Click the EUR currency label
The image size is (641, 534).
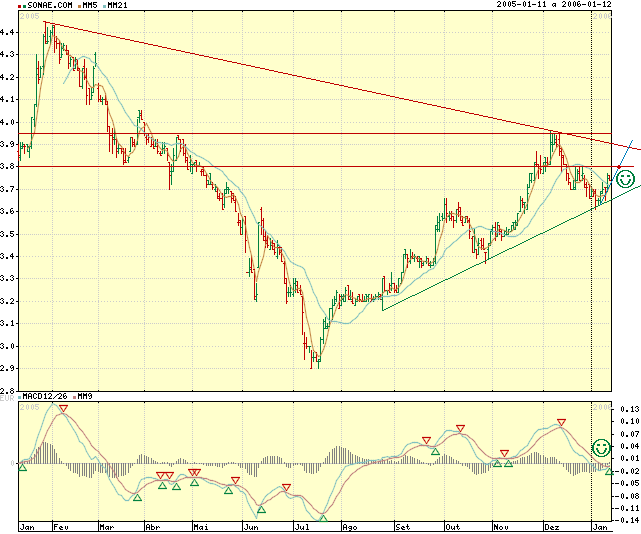(7, 398)
